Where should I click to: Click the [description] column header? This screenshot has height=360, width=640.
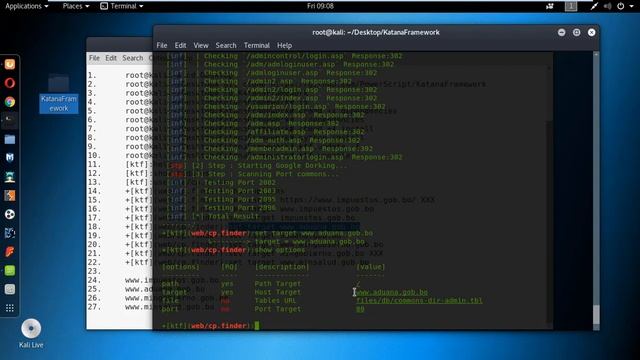282,267
